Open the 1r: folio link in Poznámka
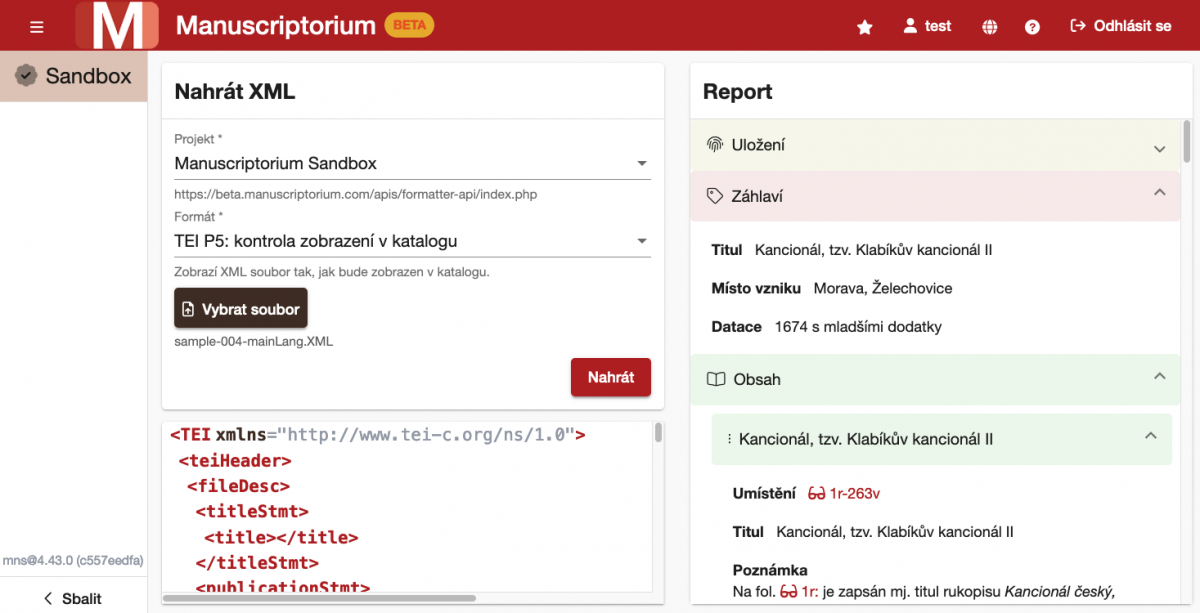Image resolution: width=1200 pixels, height=613 pixels. click(x=799, y=591)
